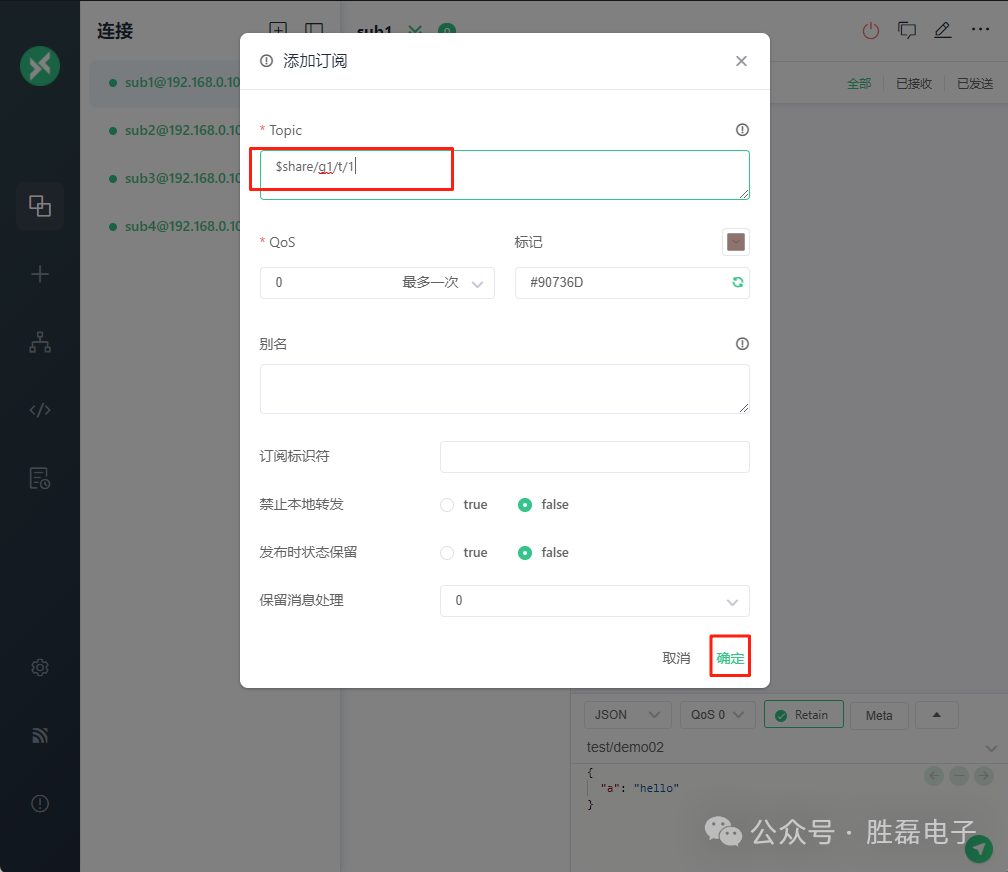Go to previous payload history arrow
Viewport: 1008px width, 872px height.
click(934, 776)
